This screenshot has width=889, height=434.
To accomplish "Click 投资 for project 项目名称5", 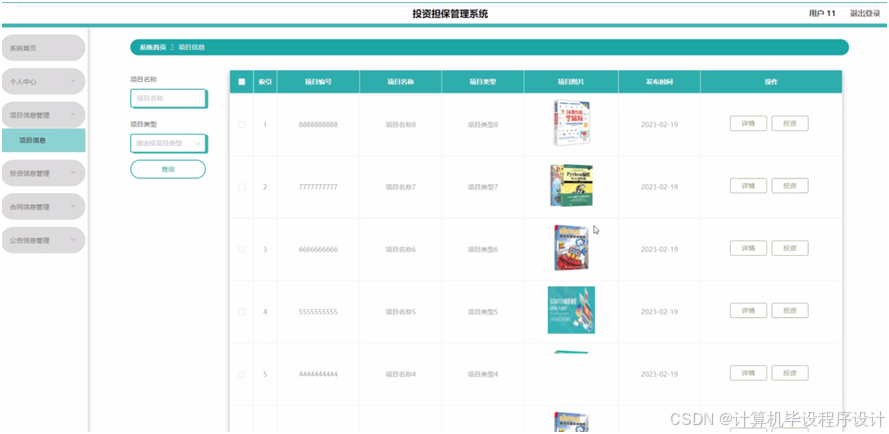I will pyautogui.click(x=790, y=310).
